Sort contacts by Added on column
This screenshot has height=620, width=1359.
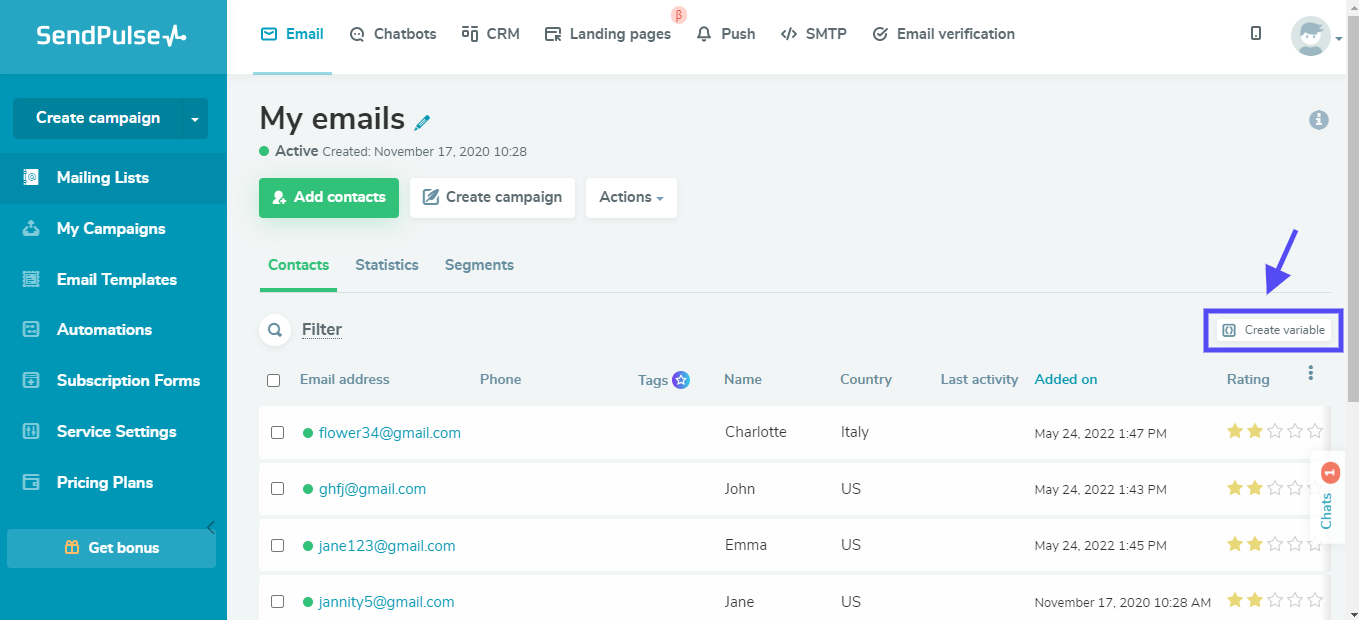(1065, 380)
